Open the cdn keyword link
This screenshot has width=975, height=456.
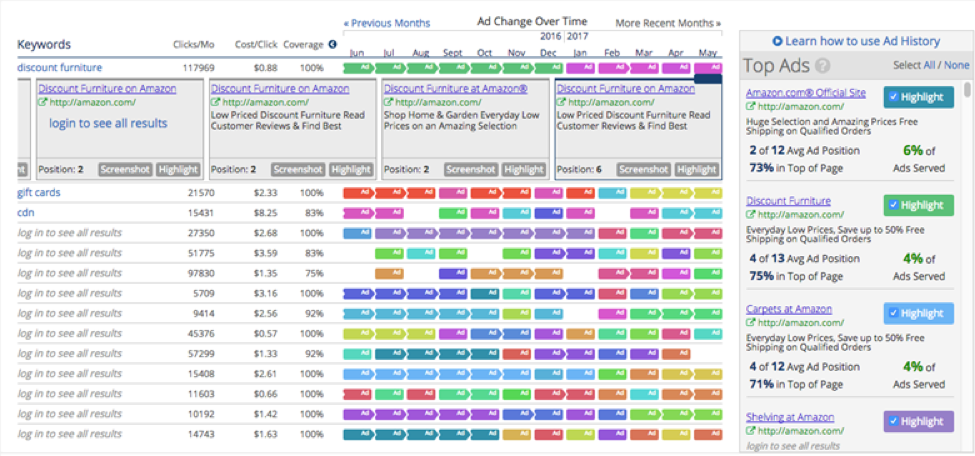pos(25,212)
